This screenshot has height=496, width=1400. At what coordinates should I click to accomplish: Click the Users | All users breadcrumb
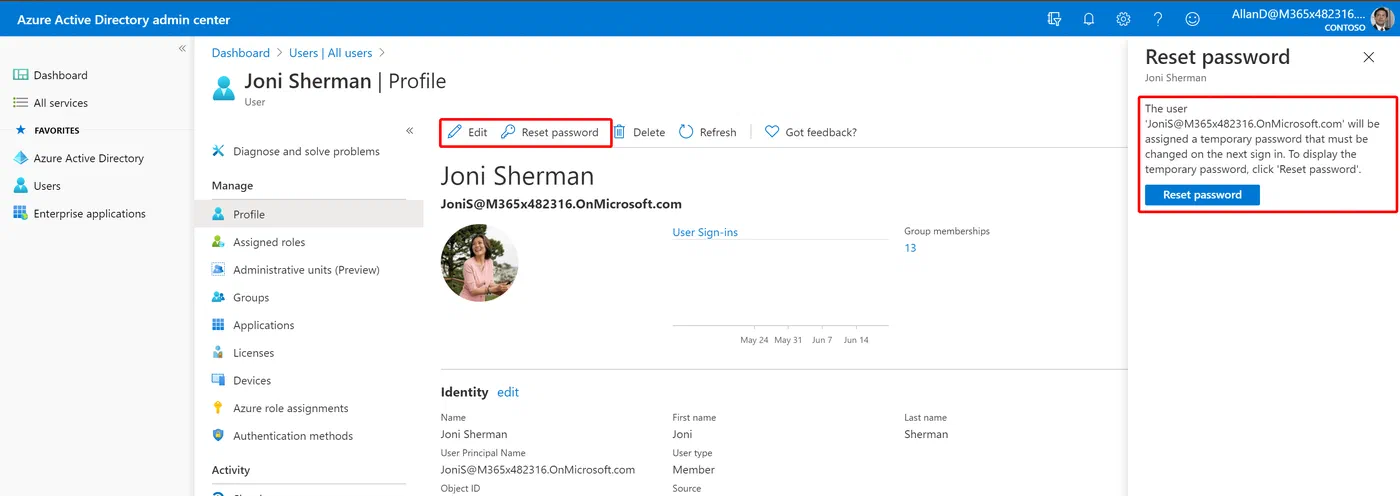tap(331, 53)
